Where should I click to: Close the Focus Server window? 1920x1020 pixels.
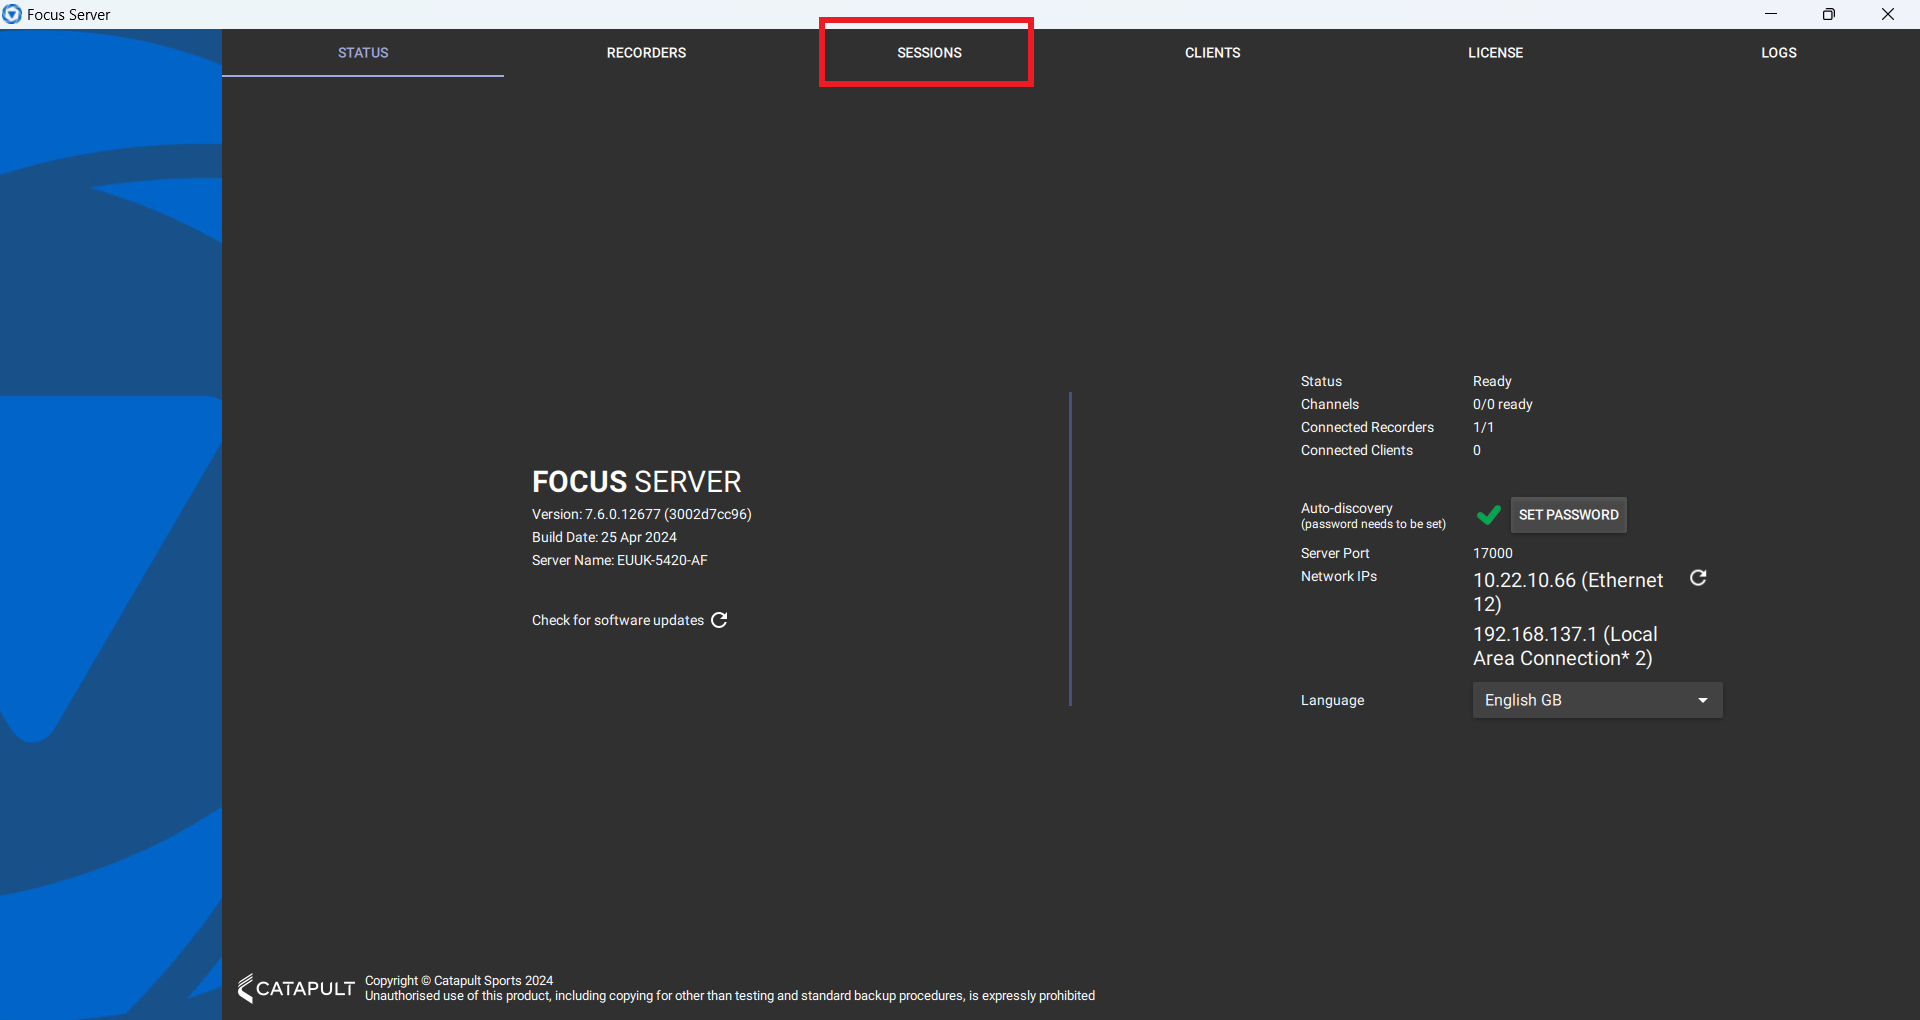(1888, 14)
